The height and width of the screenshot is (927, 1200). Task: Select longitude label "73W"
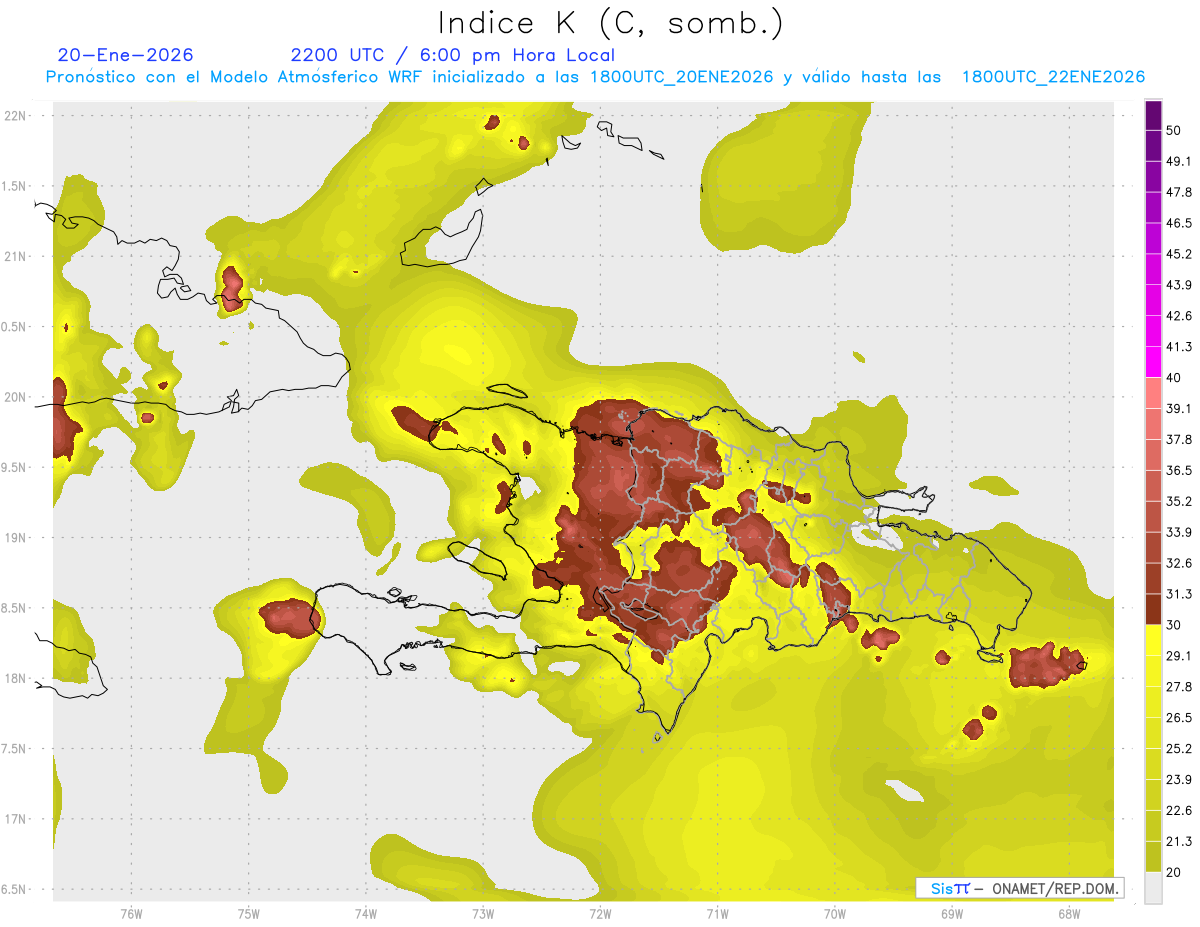(x=483, y=914)
